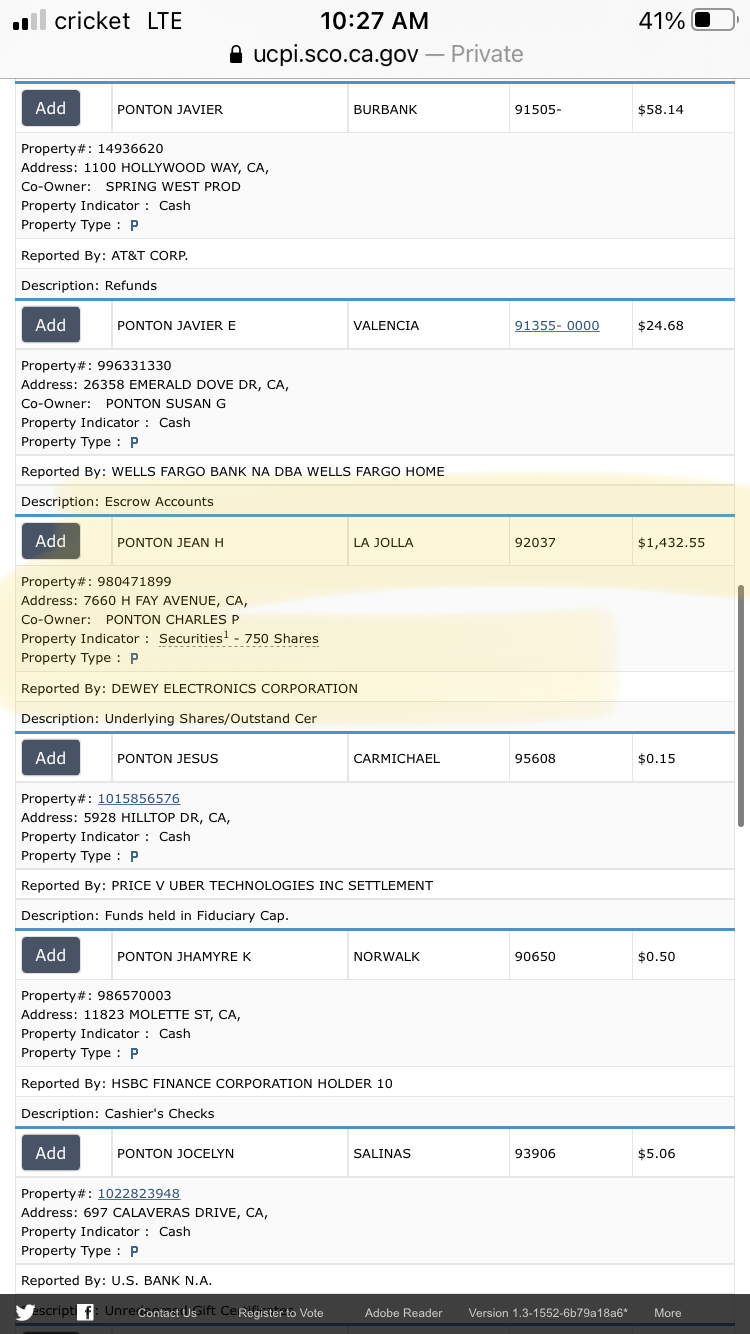This screenshot has height=1334, width=750.
Task: Open Property Type P for Valencia record
Action: (x=134, y=442)
